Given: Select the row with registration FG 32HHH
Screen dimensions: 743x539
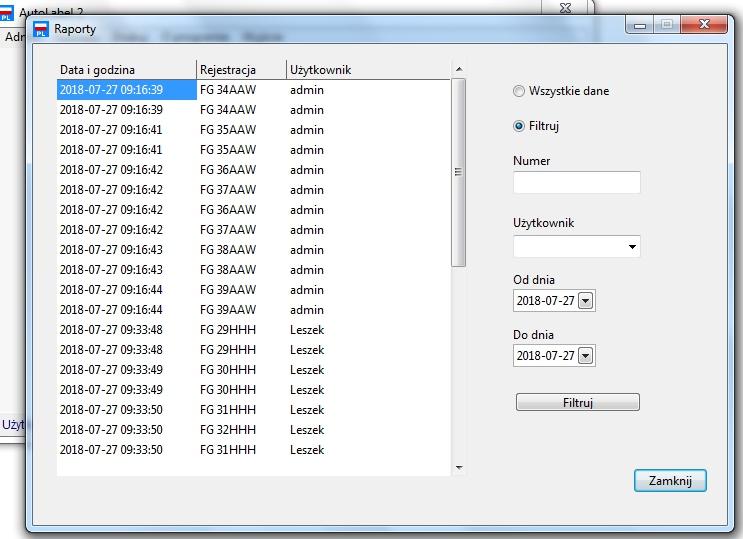Looking at the screenshot, I should pos(253,429).
